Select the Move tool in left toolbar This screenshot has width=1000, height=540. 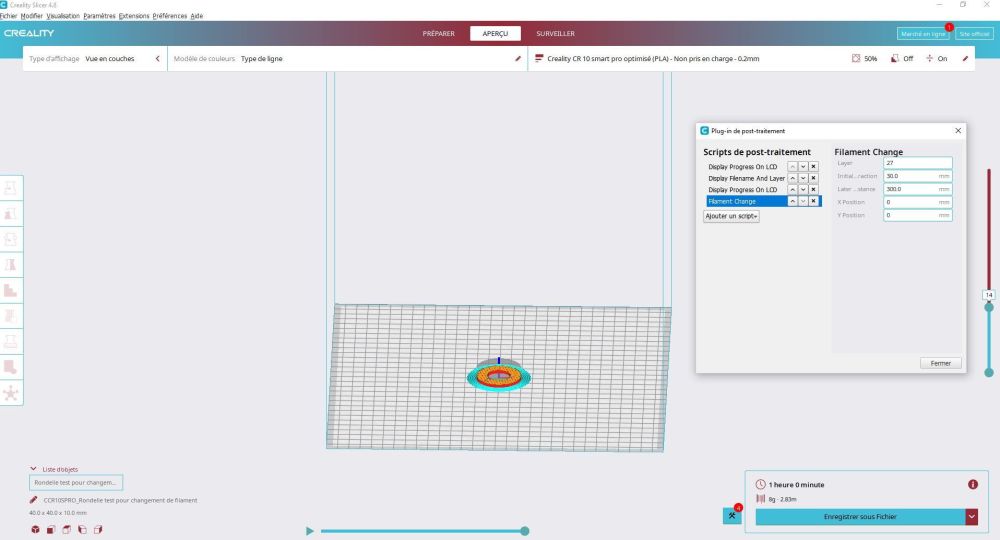pos(11,188)
